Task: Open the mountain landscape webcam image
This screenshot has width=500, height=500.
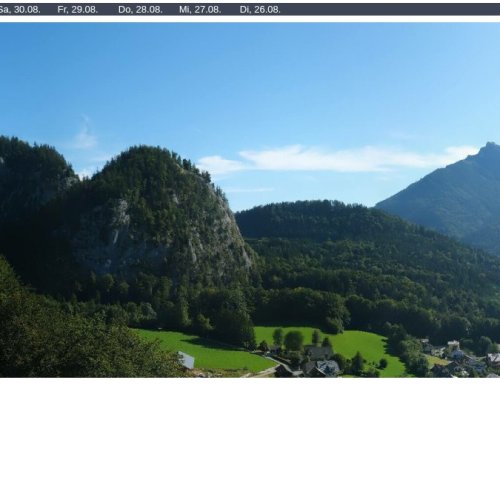Action: (x=250, y=200)
